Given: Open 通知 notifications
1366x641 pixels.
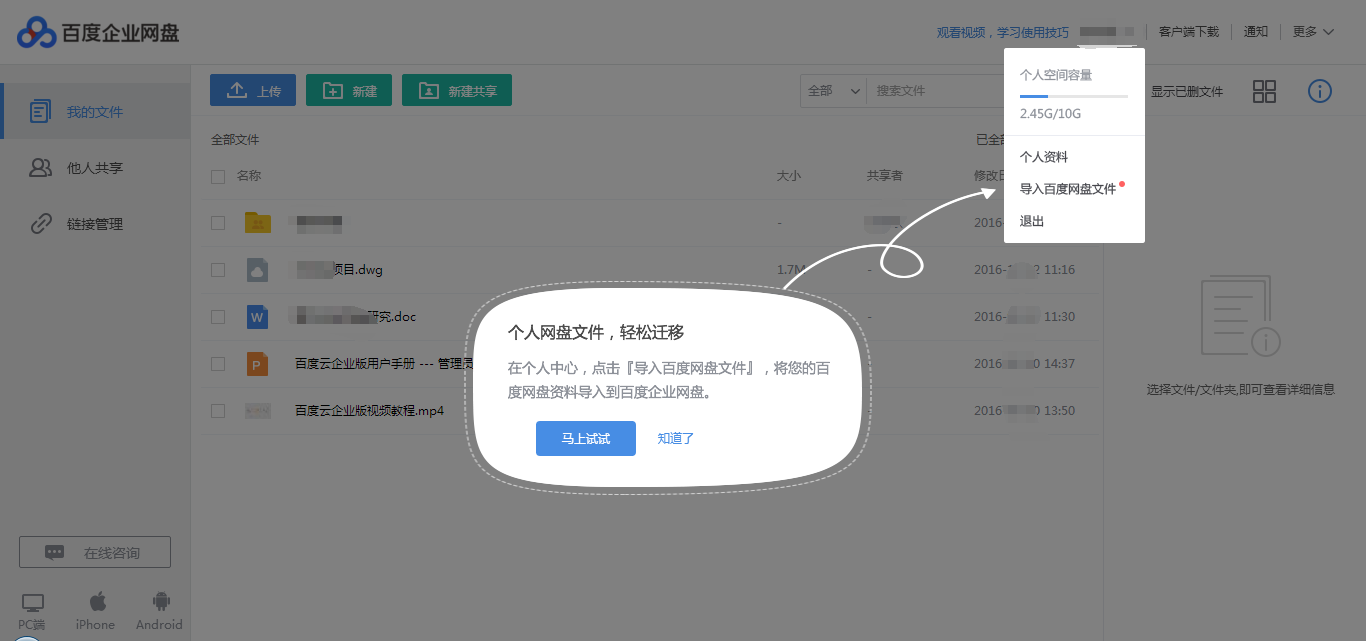Looking at the screenshot, I should (x=1256, y=32).
